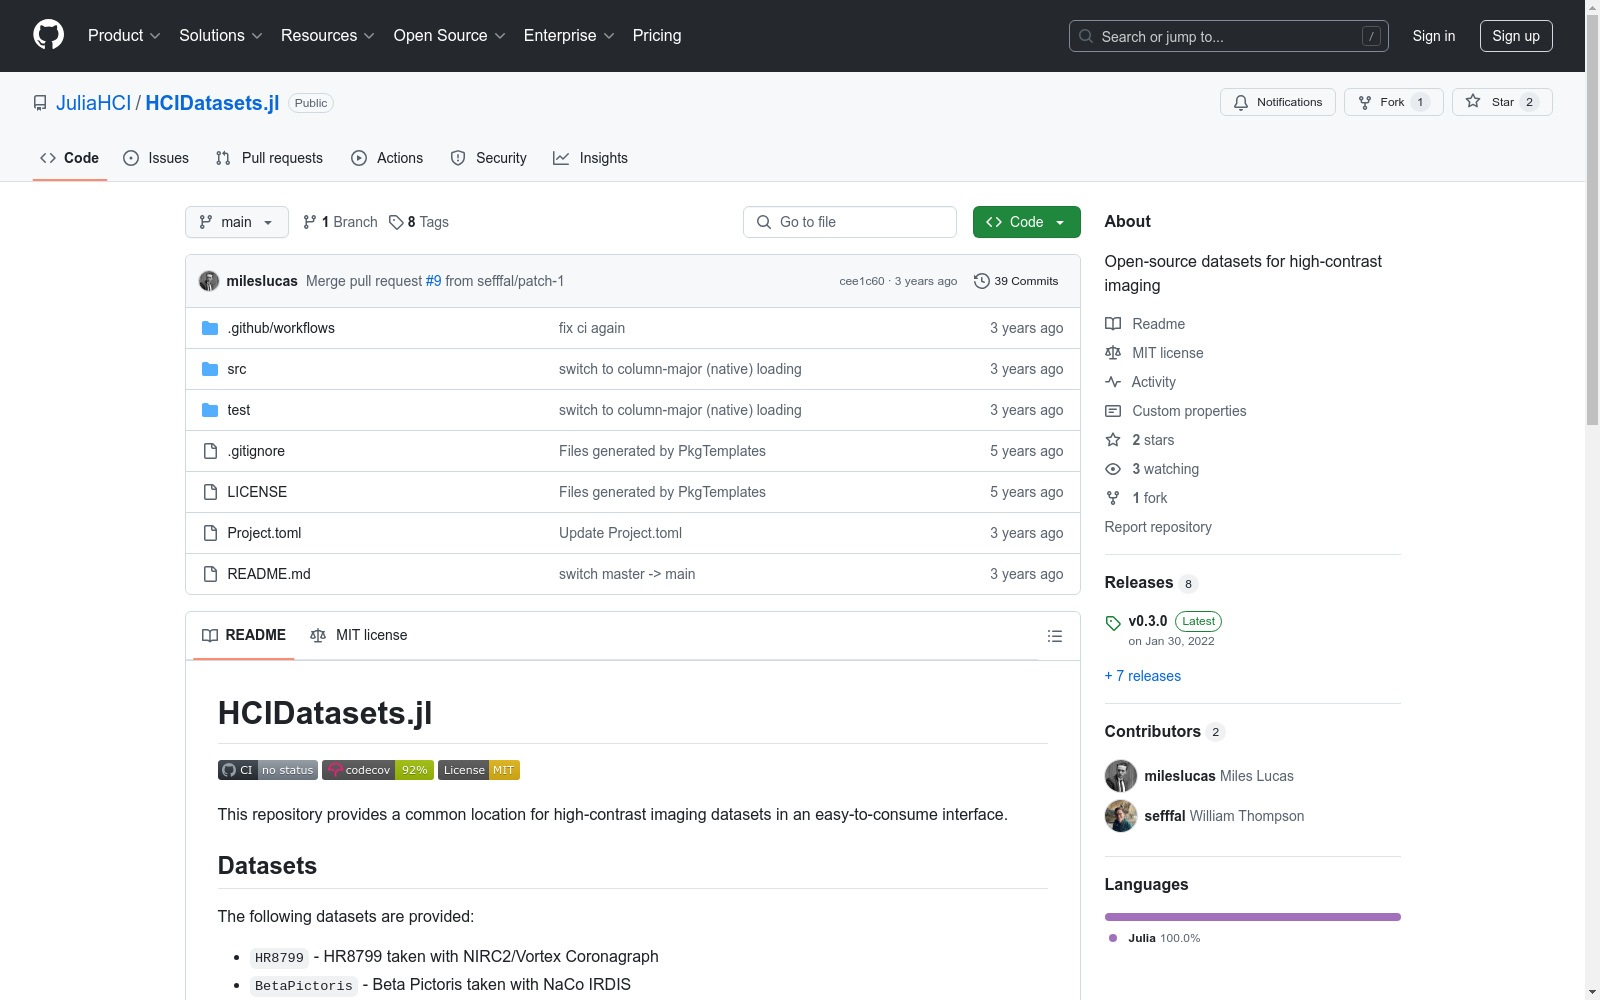Click the src folder icon

point(210,369)
